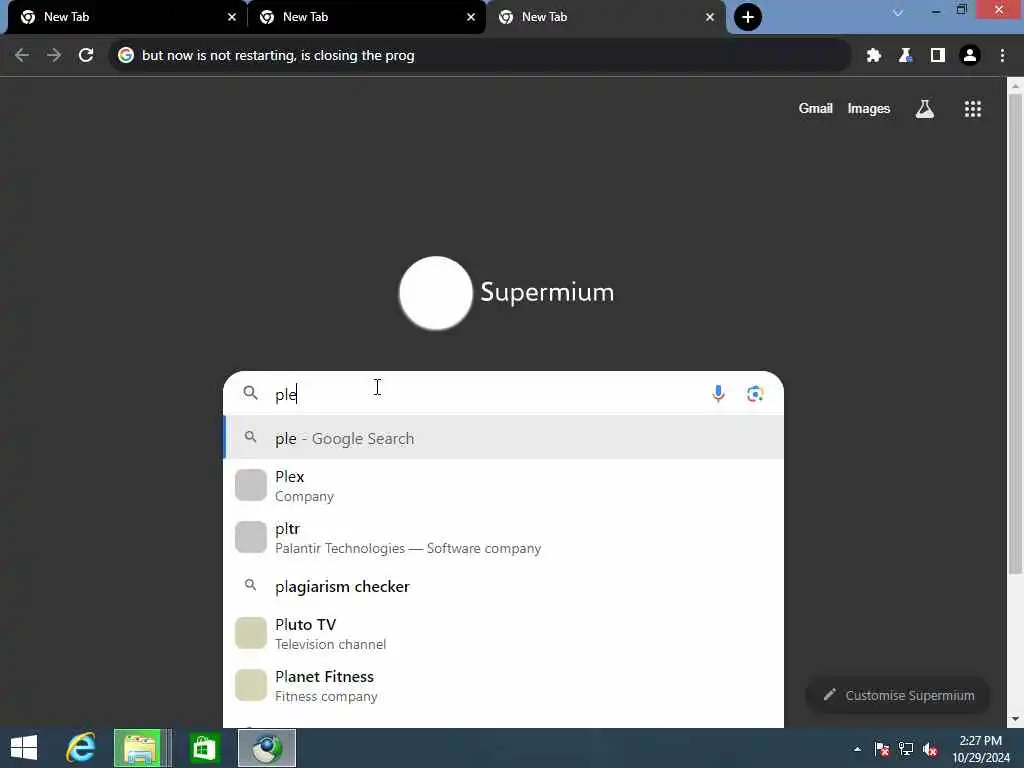Image resolution: width=1024 pixels, height=768 pixels.
Task: Show hidden tray icons arrow
Action: [857, 749]
